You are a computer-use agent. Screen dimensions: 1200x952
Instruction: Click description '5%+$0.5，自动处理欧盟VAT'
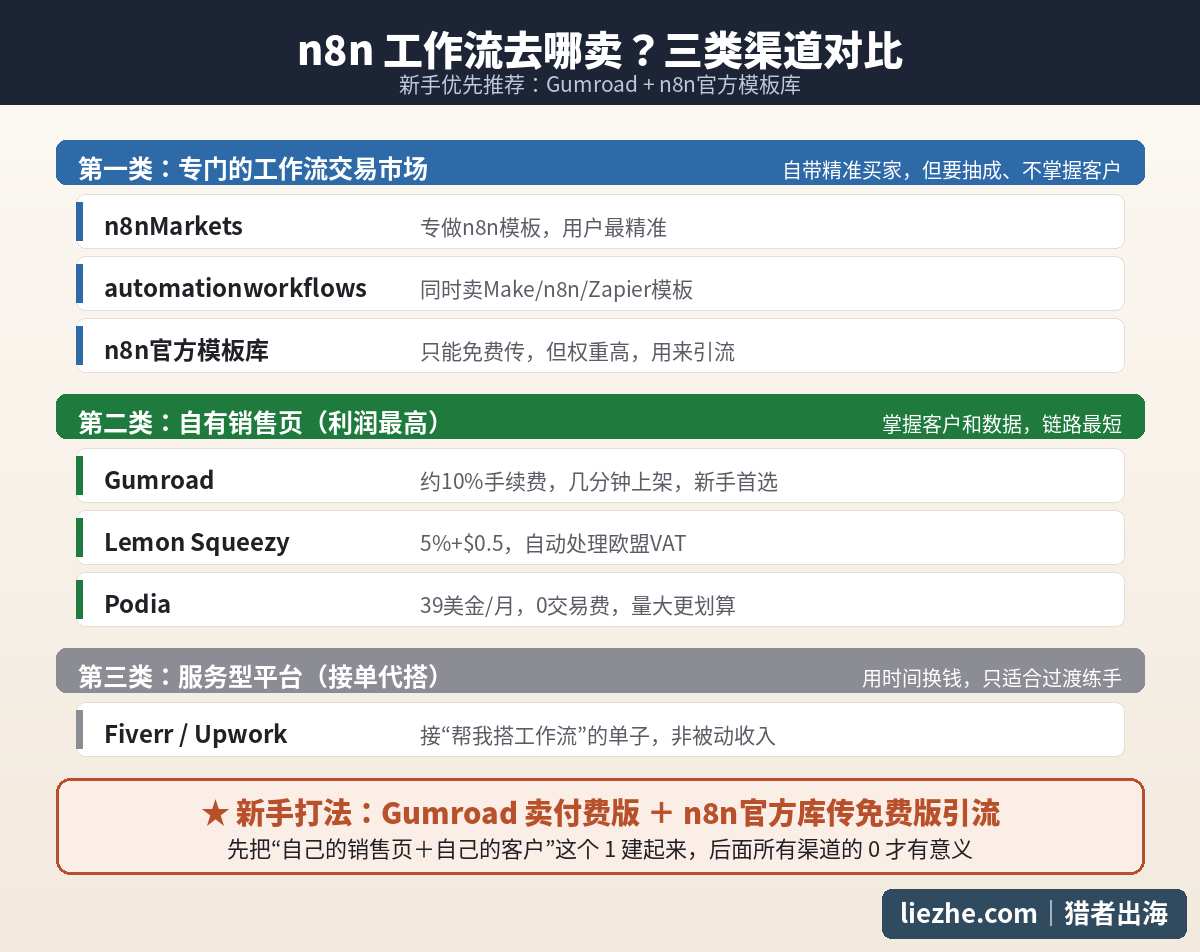tap(553, 544)
